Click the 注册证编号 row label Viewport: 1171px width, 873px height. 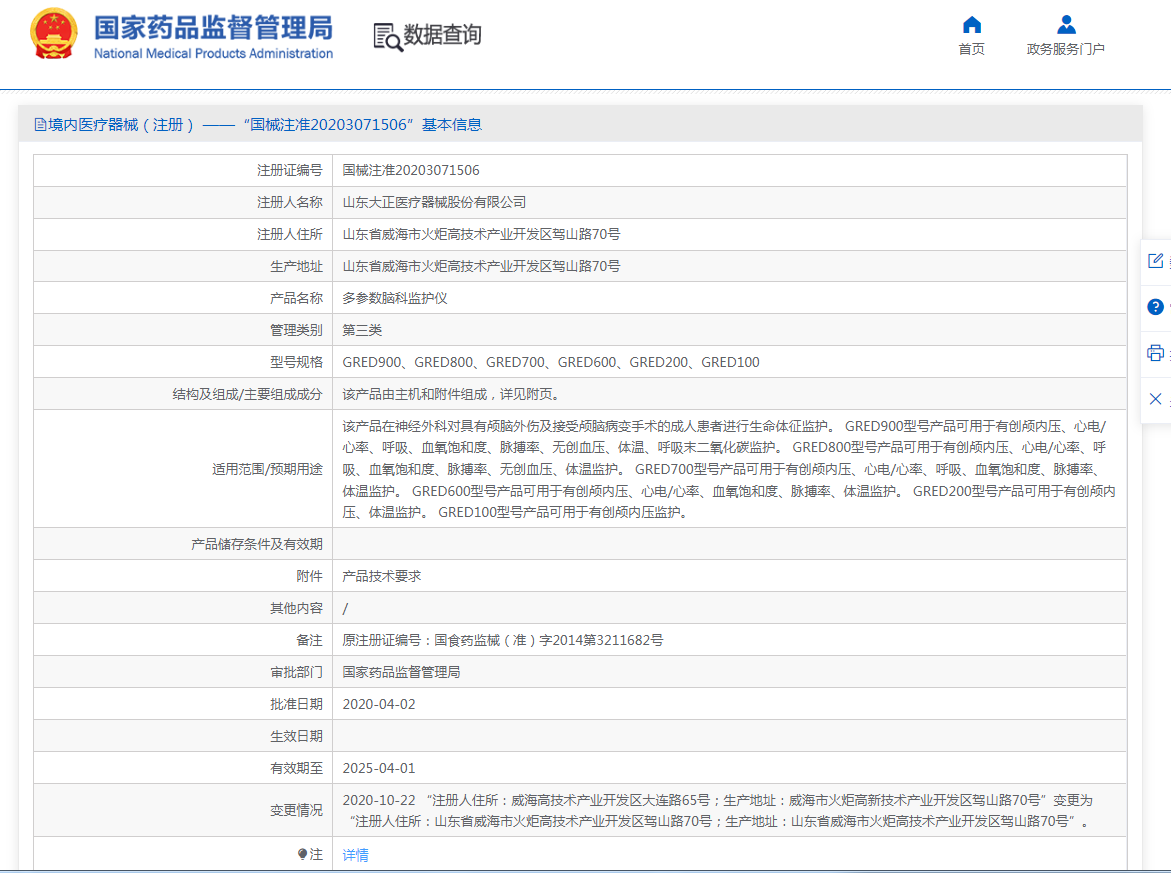point(290,170)
